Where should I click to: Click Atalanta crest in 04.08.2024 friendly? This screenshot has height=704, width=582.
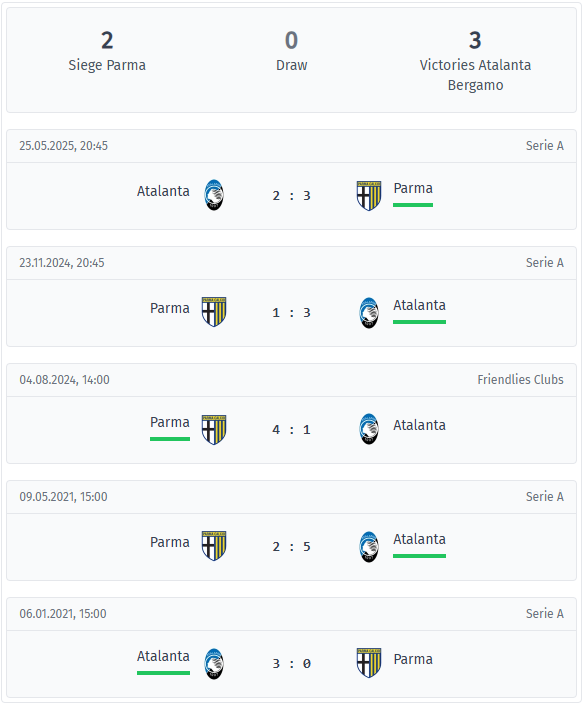(x=369, y=429)
